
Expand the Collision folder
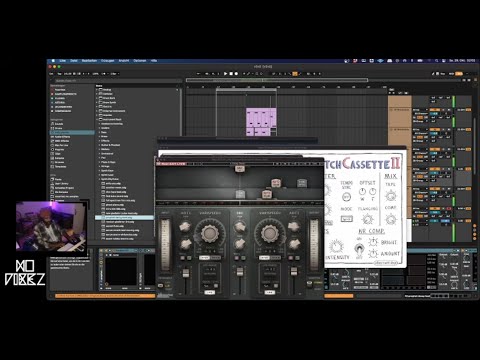tap(97, 94)
